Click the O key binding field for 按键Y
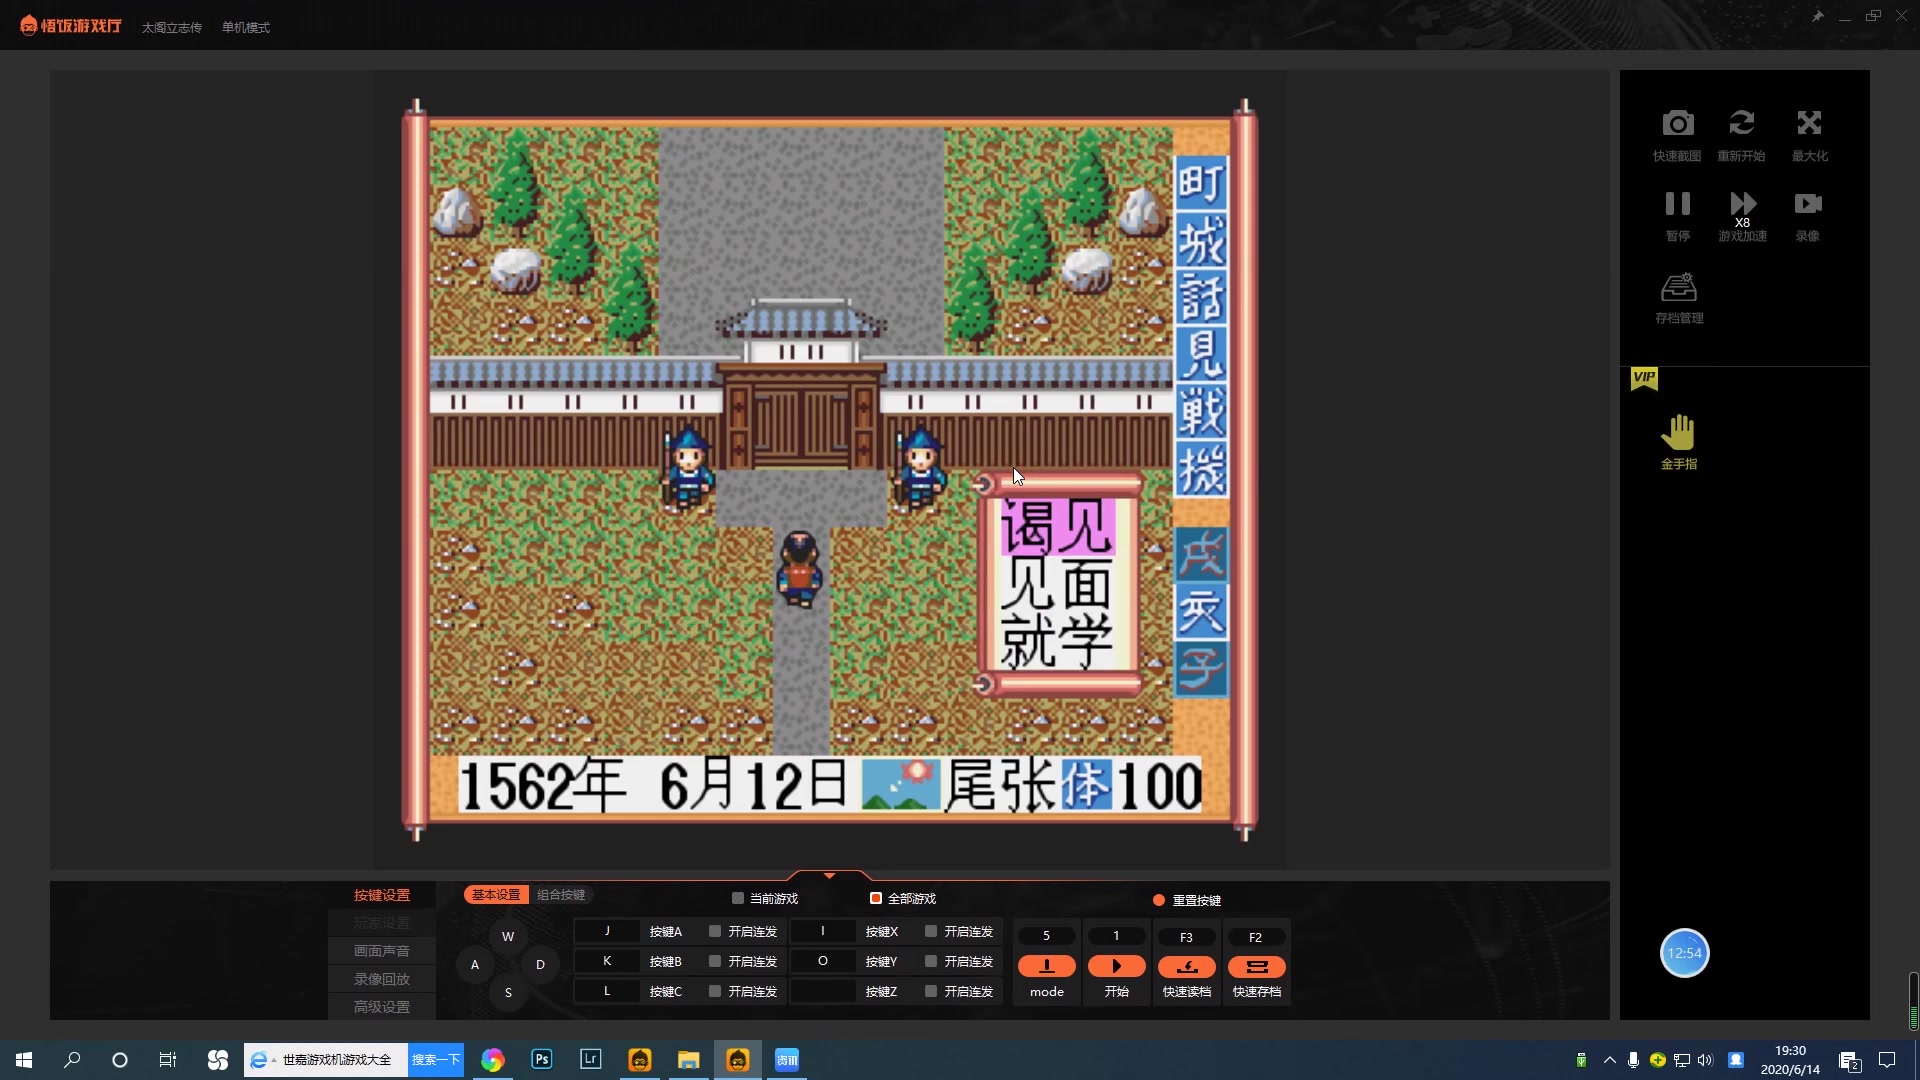1920x1080 pixels. [x=823, y=961]
